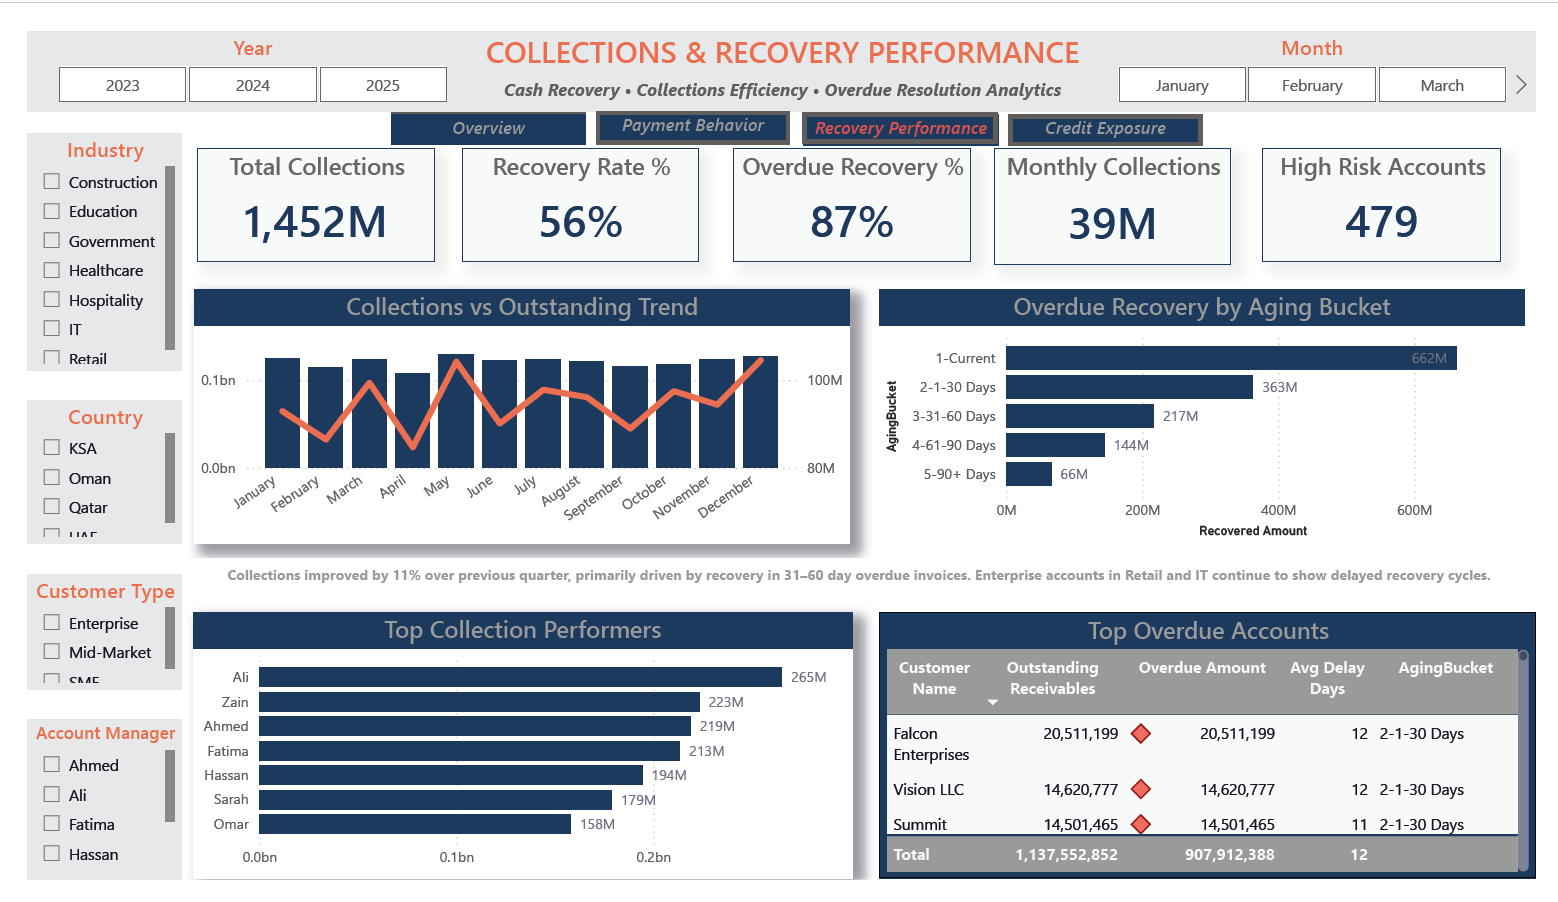Viewport: 1558px width, 902px height.
Task: Click the 2-1-30 Days aging bar
Action: click(1129, 387)
